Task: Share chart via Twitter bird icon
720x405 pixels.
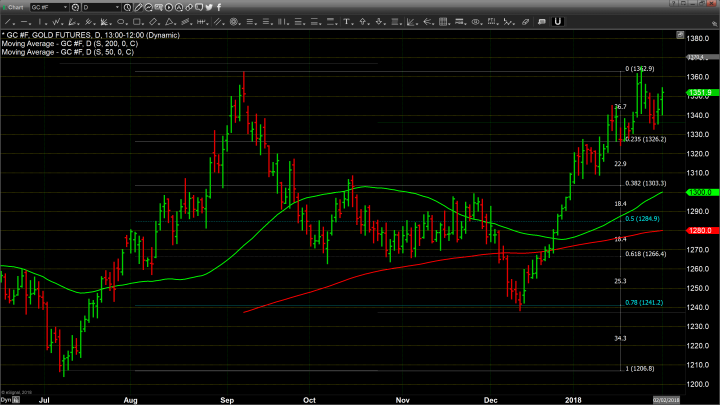Action: click(209, 7)
